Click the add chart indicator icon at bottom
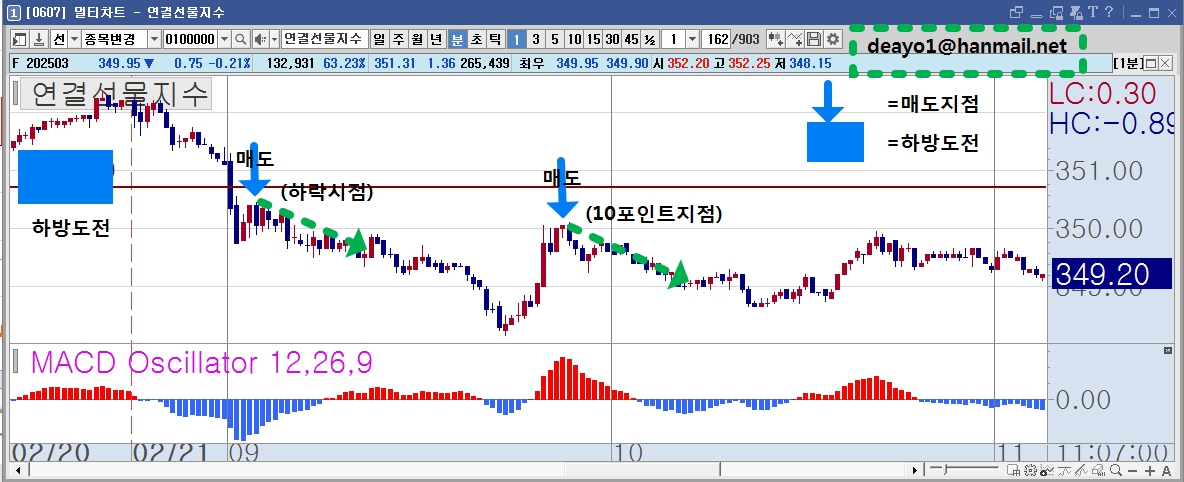 [x=1047, y=471]
